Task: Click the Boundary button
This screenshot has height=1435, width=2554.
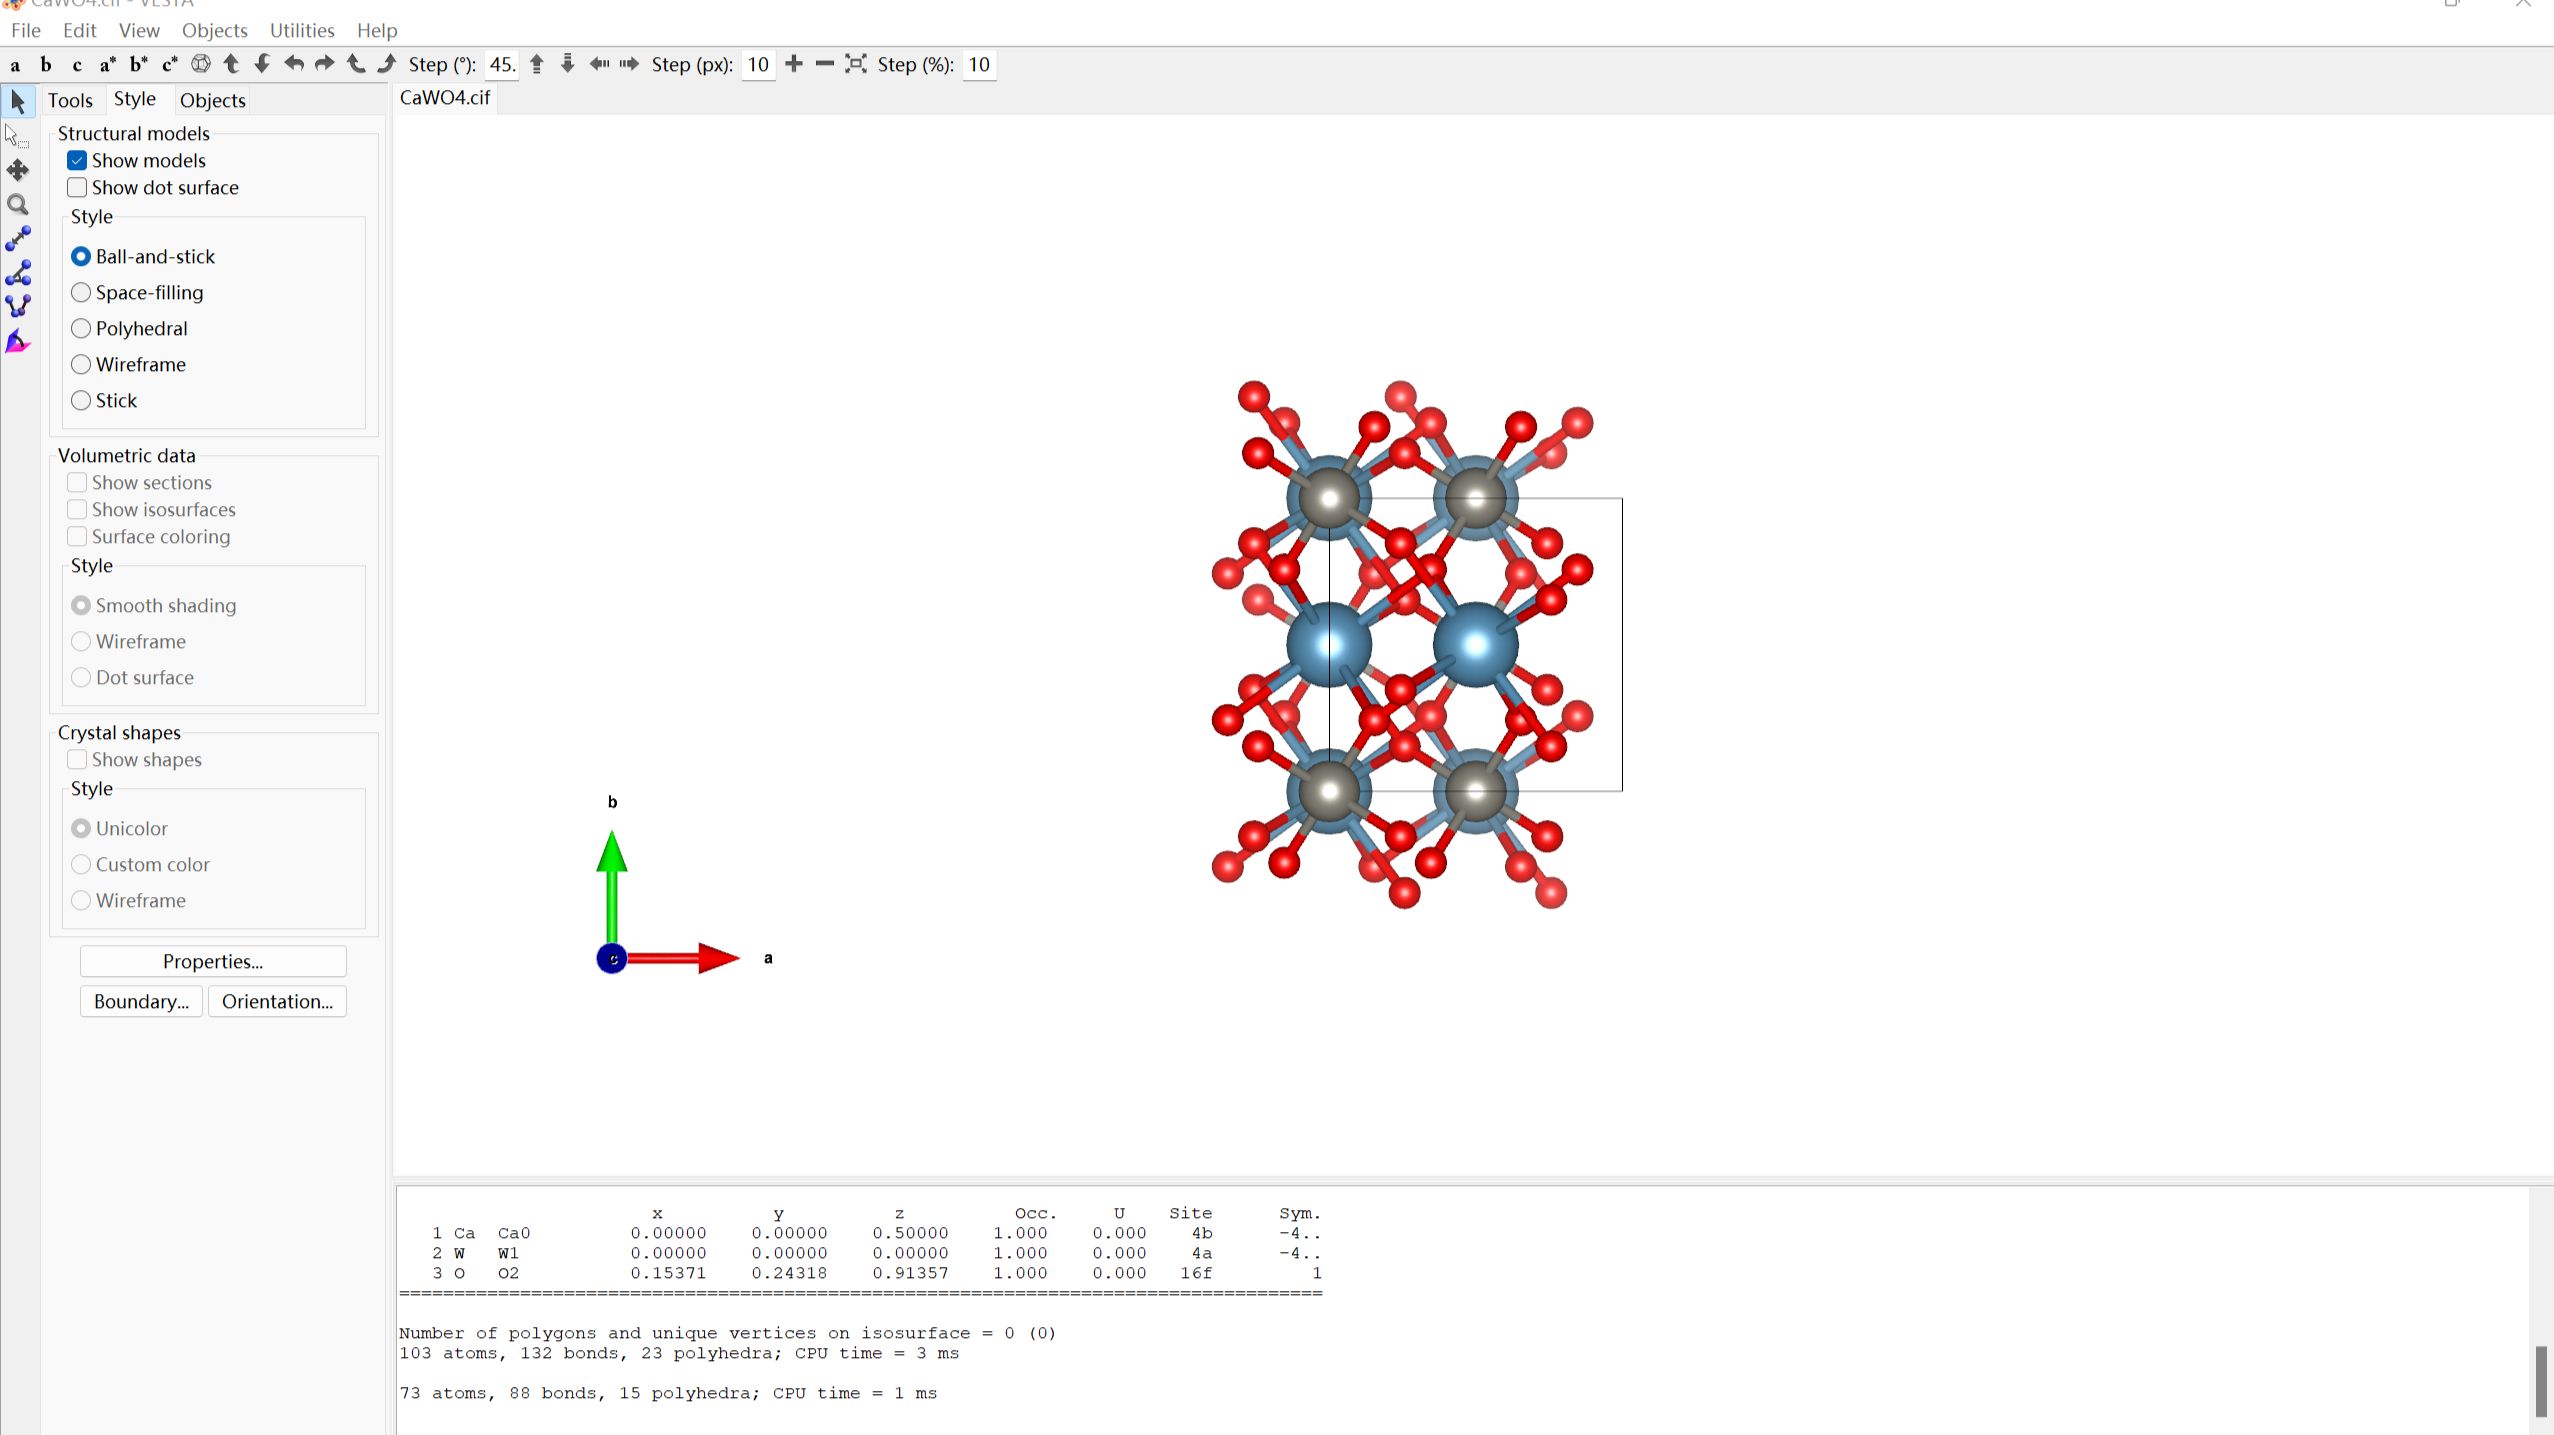Action: (x=141, y=1001)
